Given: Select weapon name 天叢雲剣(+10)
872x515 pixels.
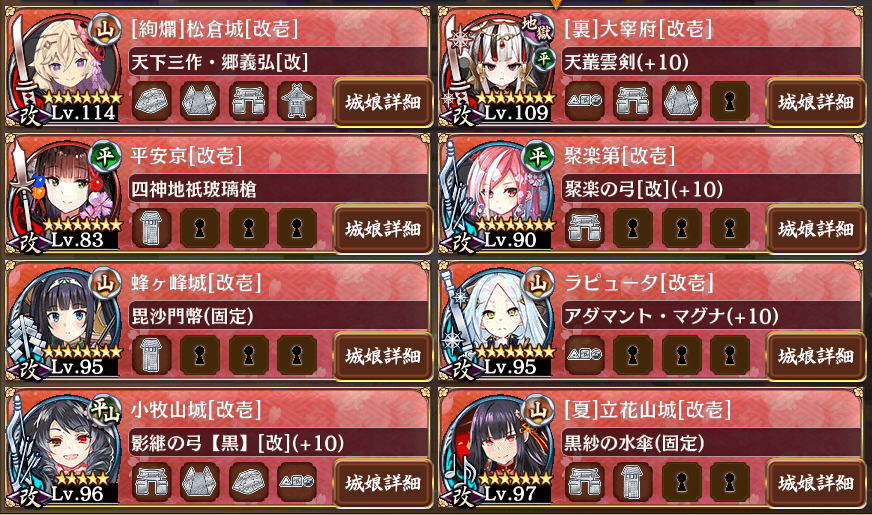Looking at the screenshot, I should click(626, 62).
